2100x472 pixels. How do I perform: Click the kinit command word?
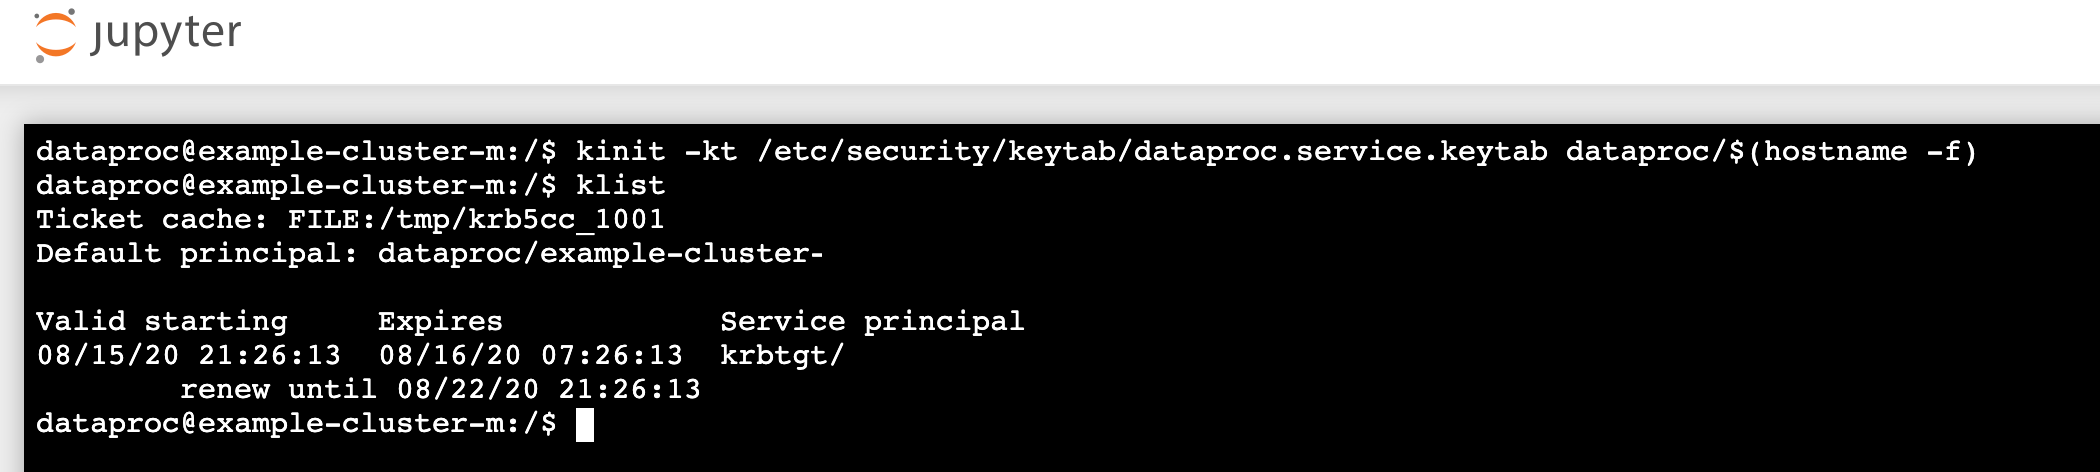[620, 152]
